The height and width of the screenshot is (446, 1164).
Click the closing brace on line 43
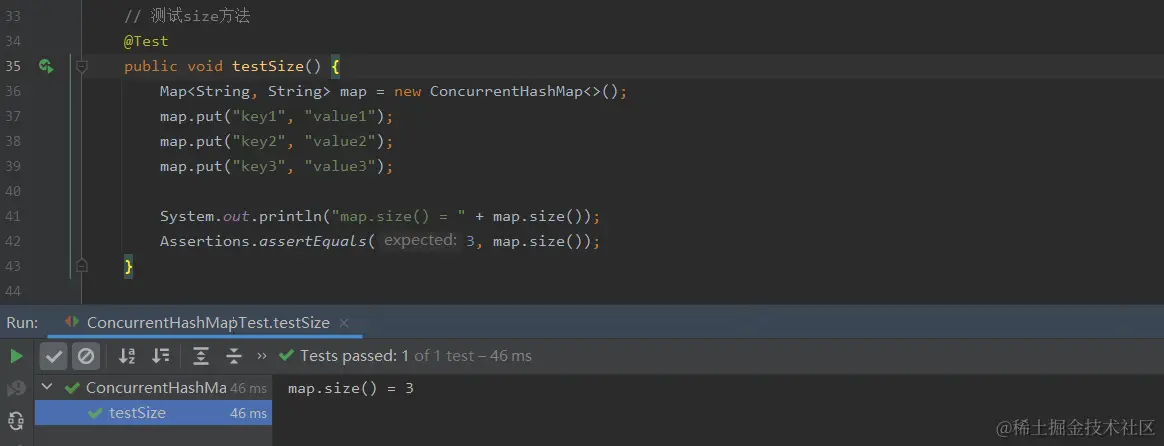(128, 266)
